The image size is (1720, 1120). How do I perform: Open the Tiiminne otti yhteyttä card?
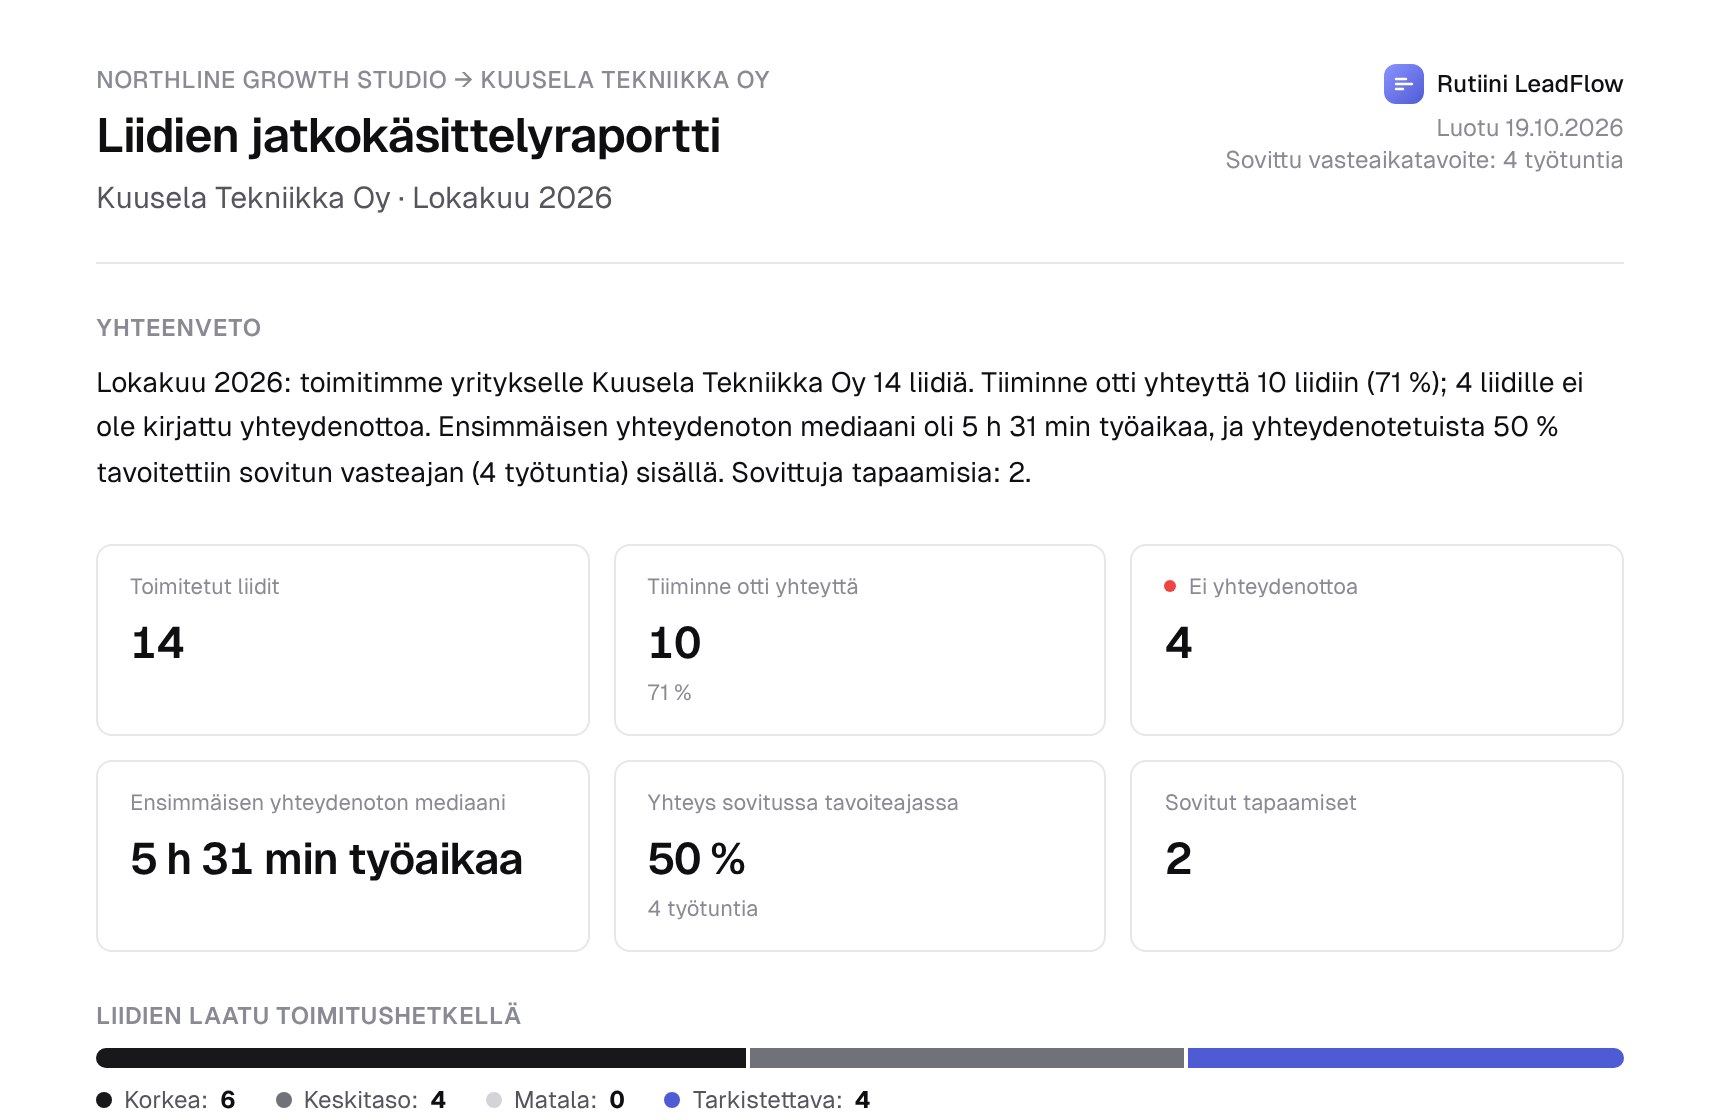(x=860, y=640)
